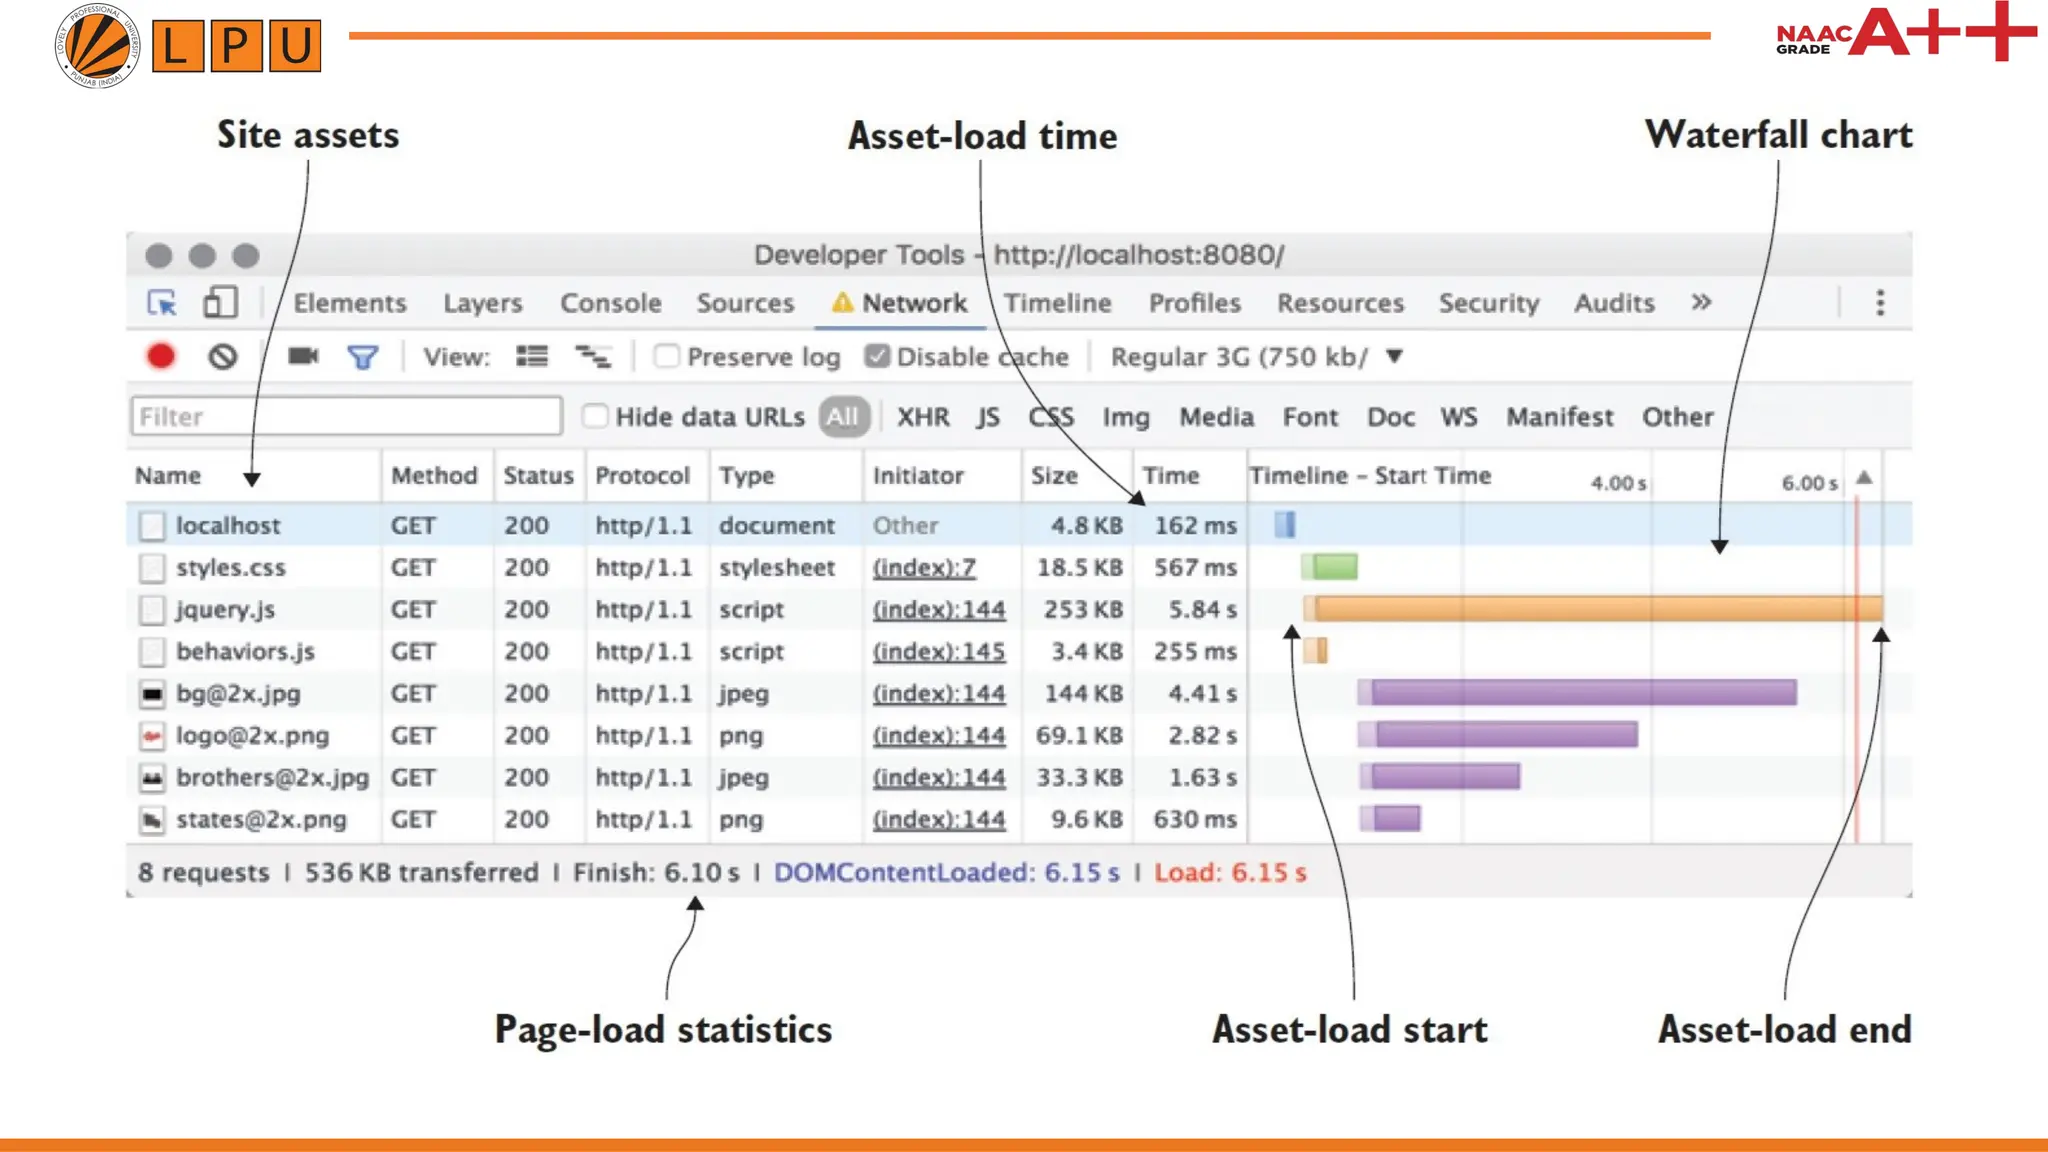Toggle device toolbar icon
The height and width of the screenshot is (1152, 2048).
(x=220, y=302)
